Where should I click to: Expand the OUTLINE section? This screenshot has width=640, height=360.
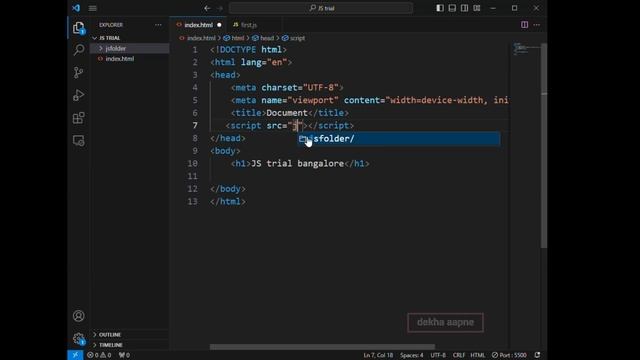(x=130, y=335)
